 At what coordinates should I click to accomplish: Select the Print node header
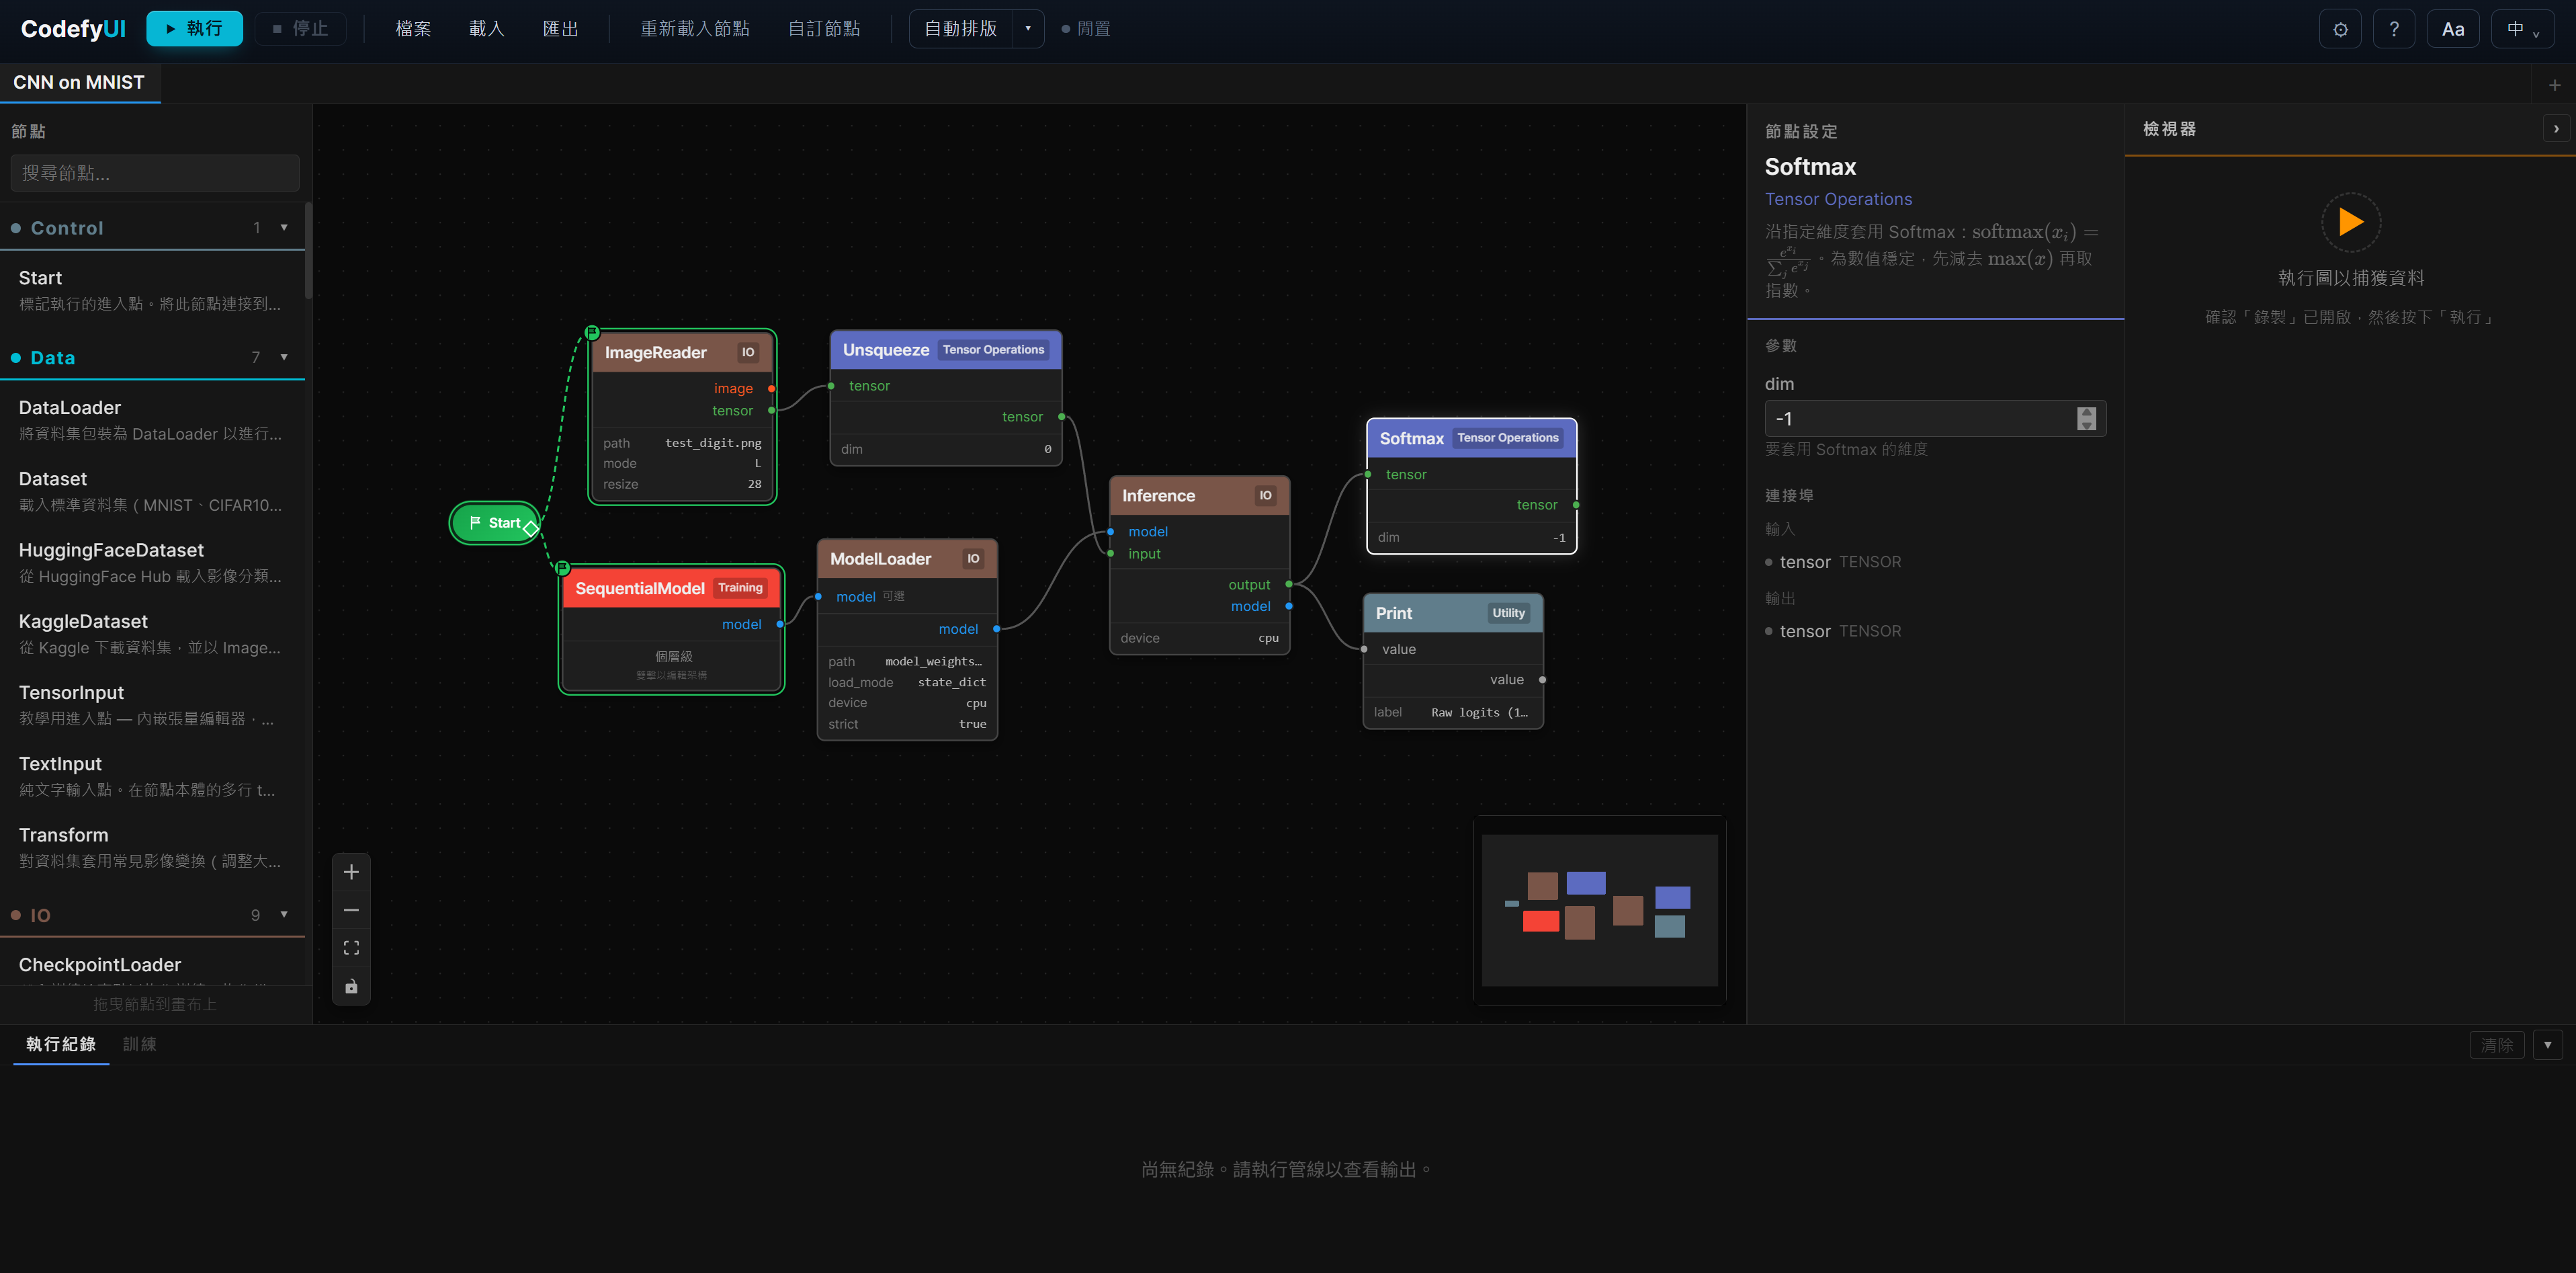[x=1453, y=613]
